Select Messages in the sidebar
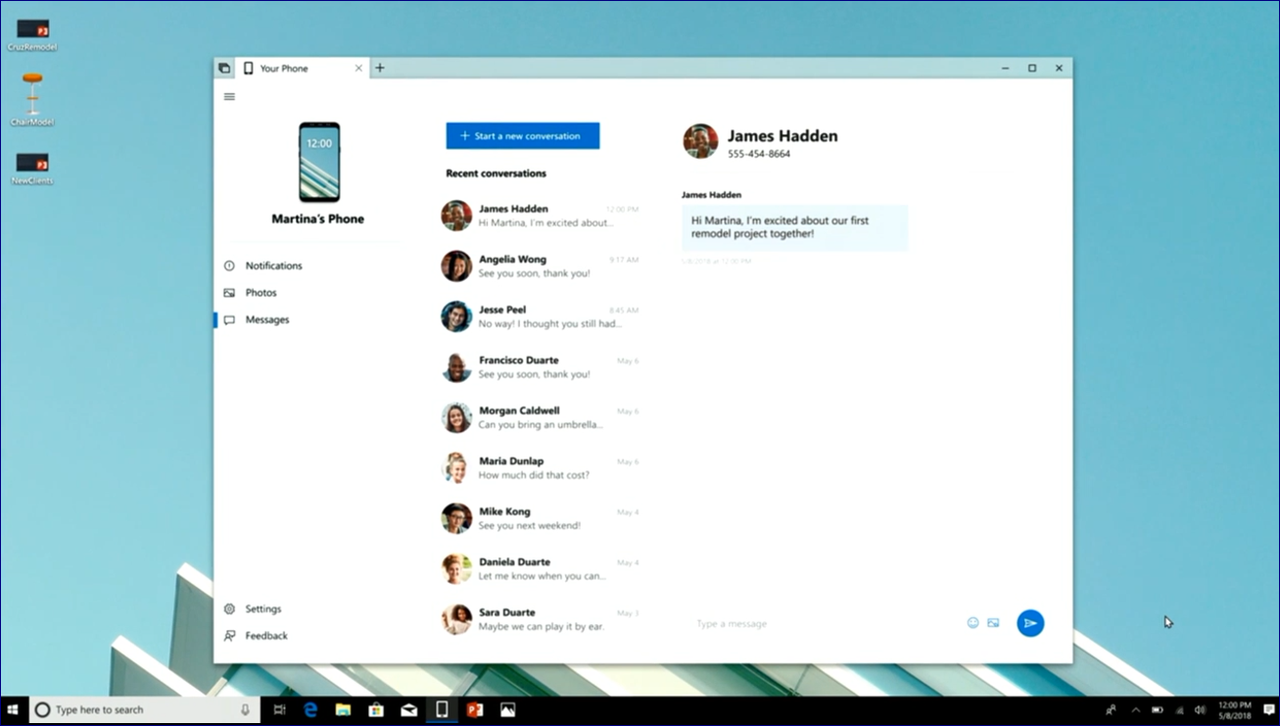 click(x=267, y=320)
